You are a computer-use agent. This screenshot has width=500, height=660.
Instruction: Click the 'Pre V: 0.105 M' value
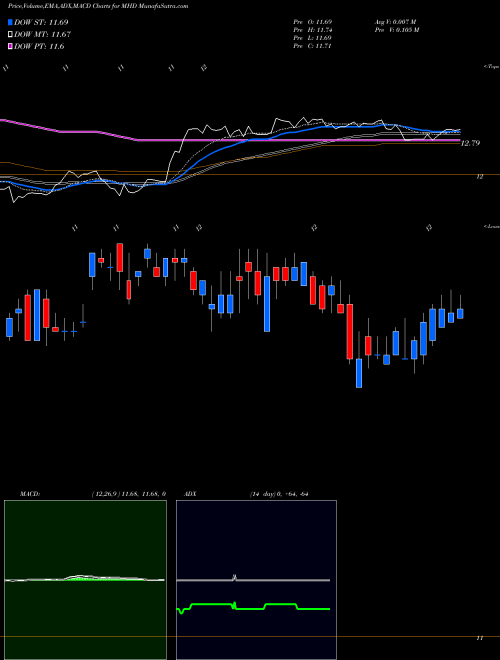(396, 30)
